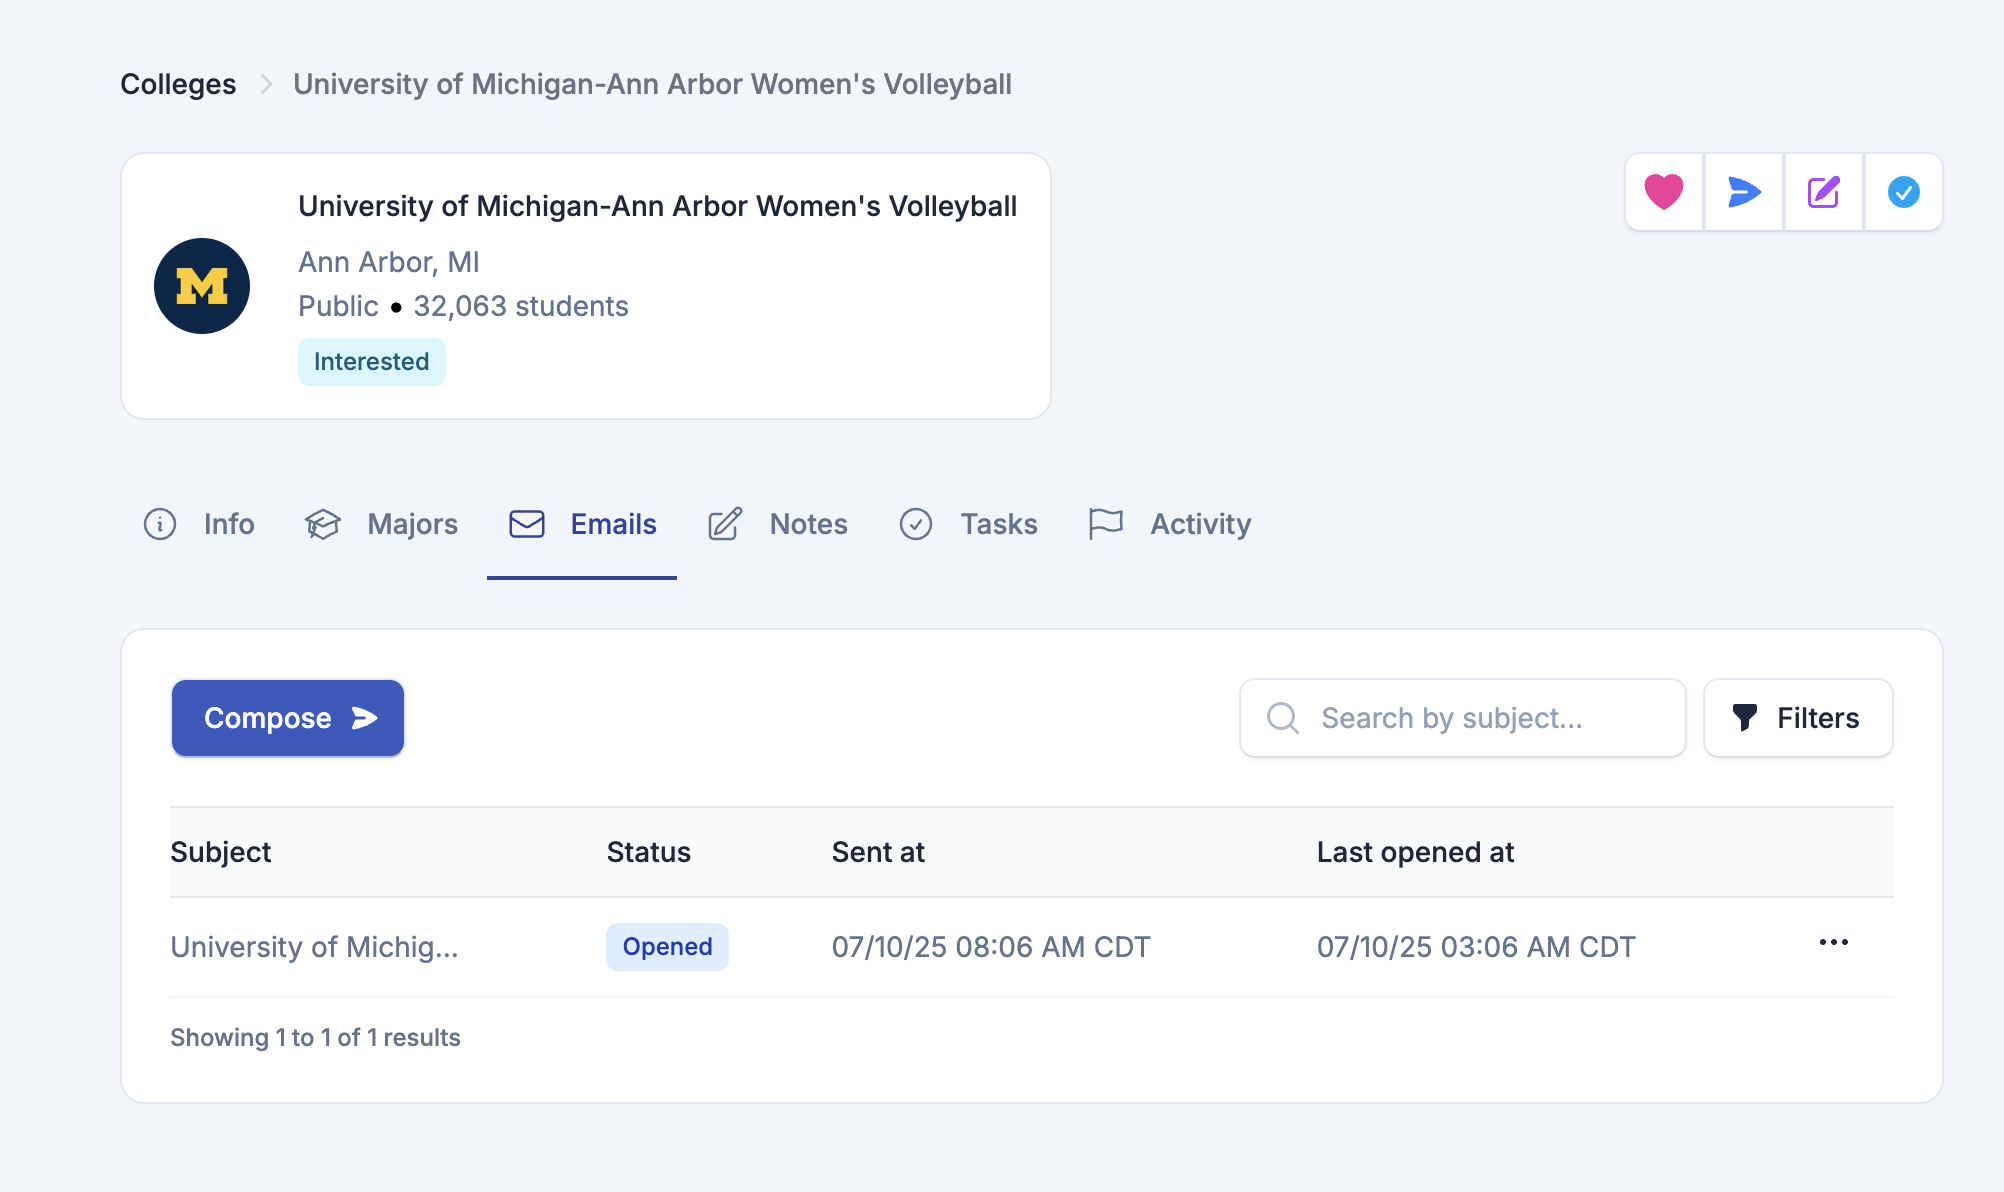The height and width of the screenshot is (1192, 2004).
Task: Click the blue send email icon
Action: tap(1744, 192)
